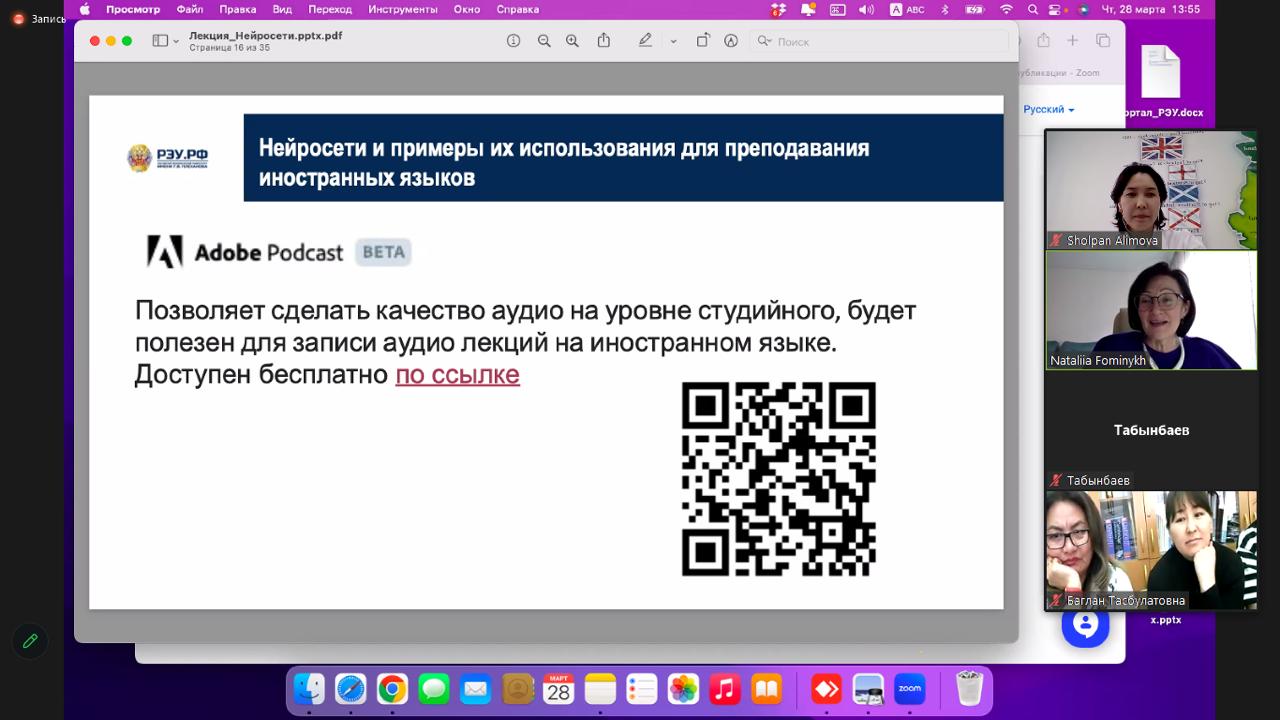Zoom out of the PDF page
Viewport: 1280px width, 720px height.
[x=544, y=41]
